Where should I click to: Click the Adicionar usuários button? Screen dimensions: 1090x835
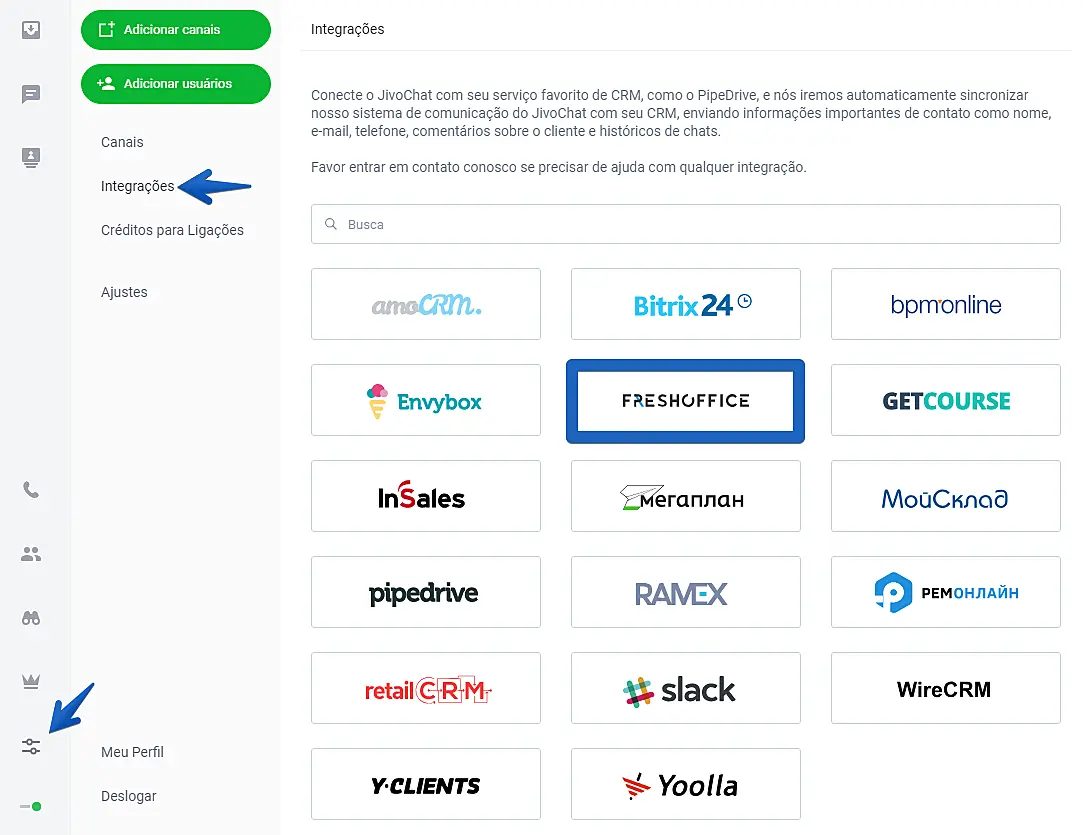pos(176,84)
